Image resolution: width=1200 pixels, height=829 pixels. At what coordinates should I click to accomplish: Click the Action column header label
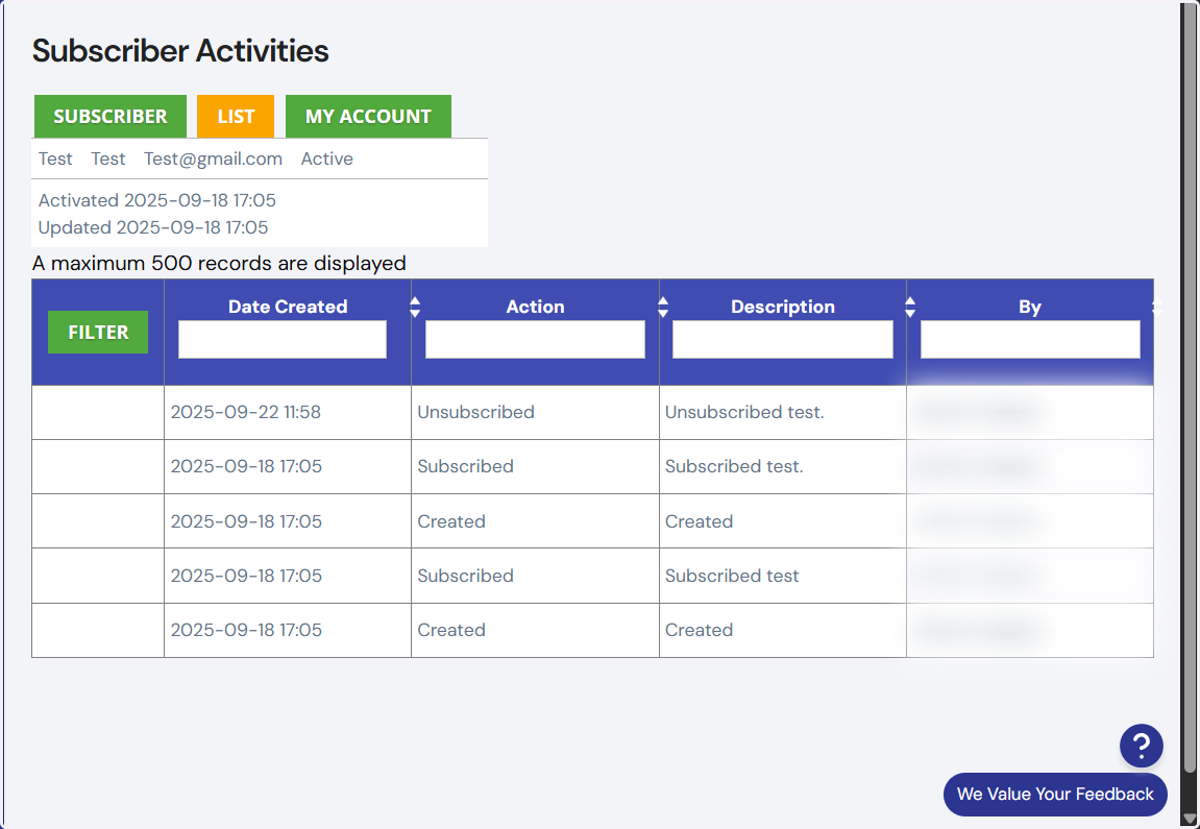(x=535, y=307)
